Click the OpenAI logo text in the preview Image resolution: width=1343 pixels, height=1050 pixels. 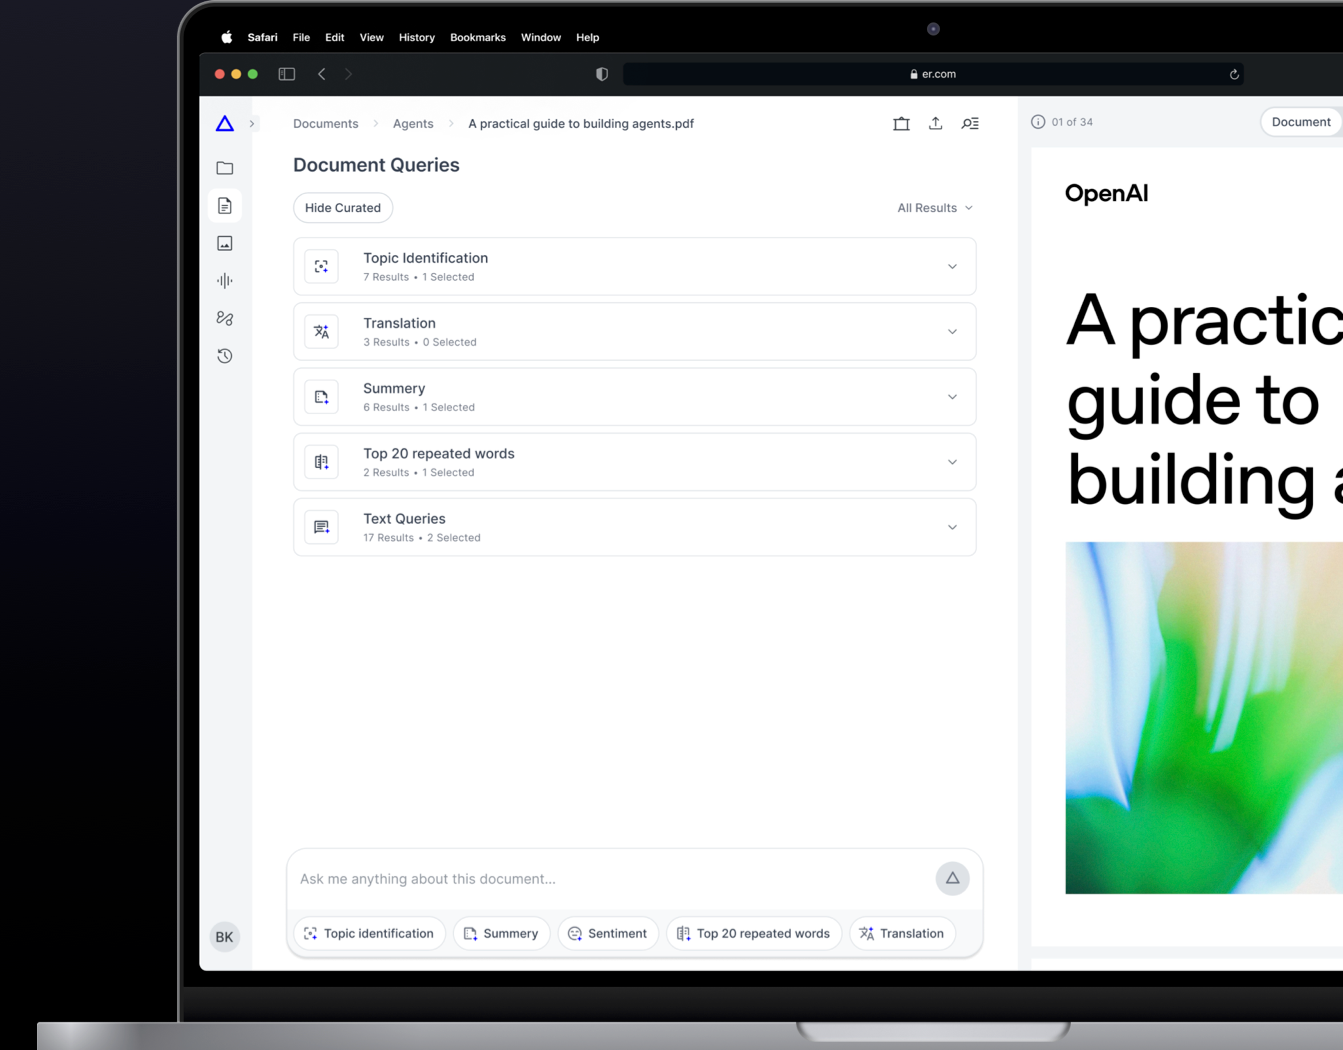1106,193
